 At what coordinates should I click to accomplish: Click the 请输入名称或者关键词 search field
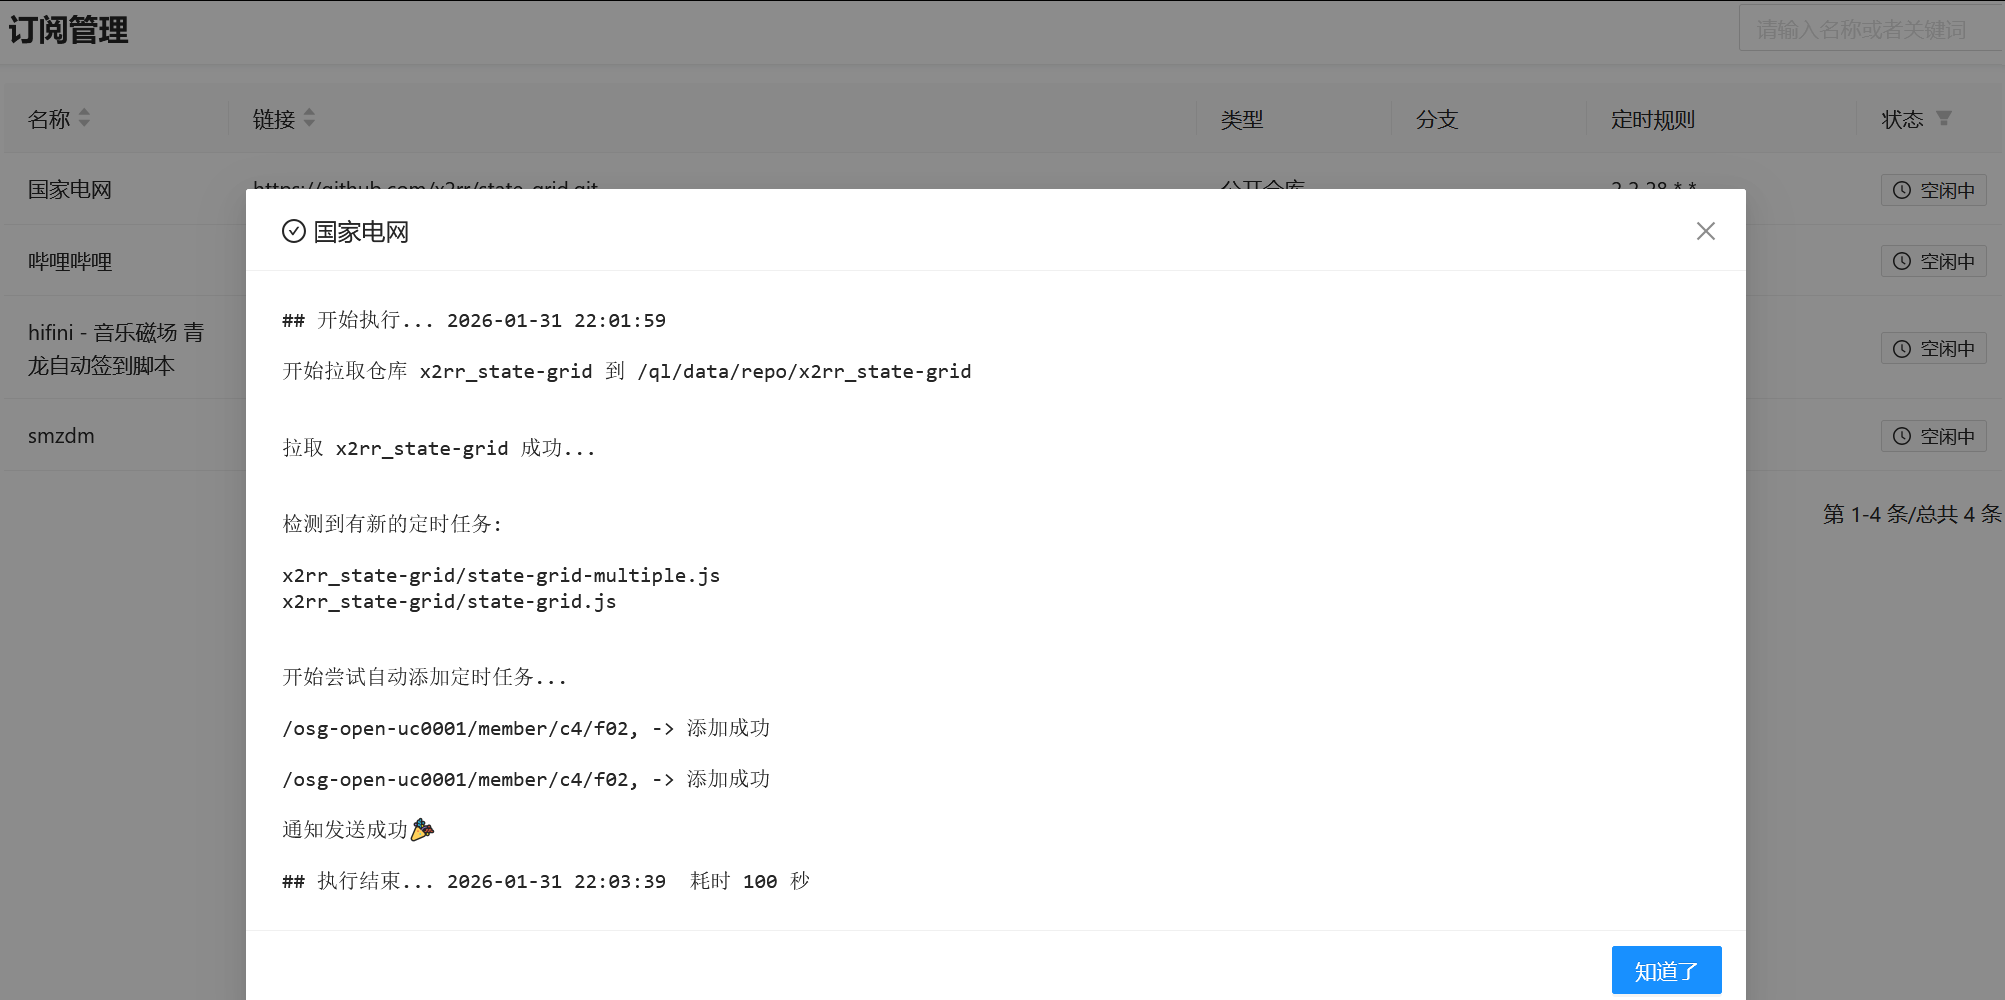[1870, 27]
